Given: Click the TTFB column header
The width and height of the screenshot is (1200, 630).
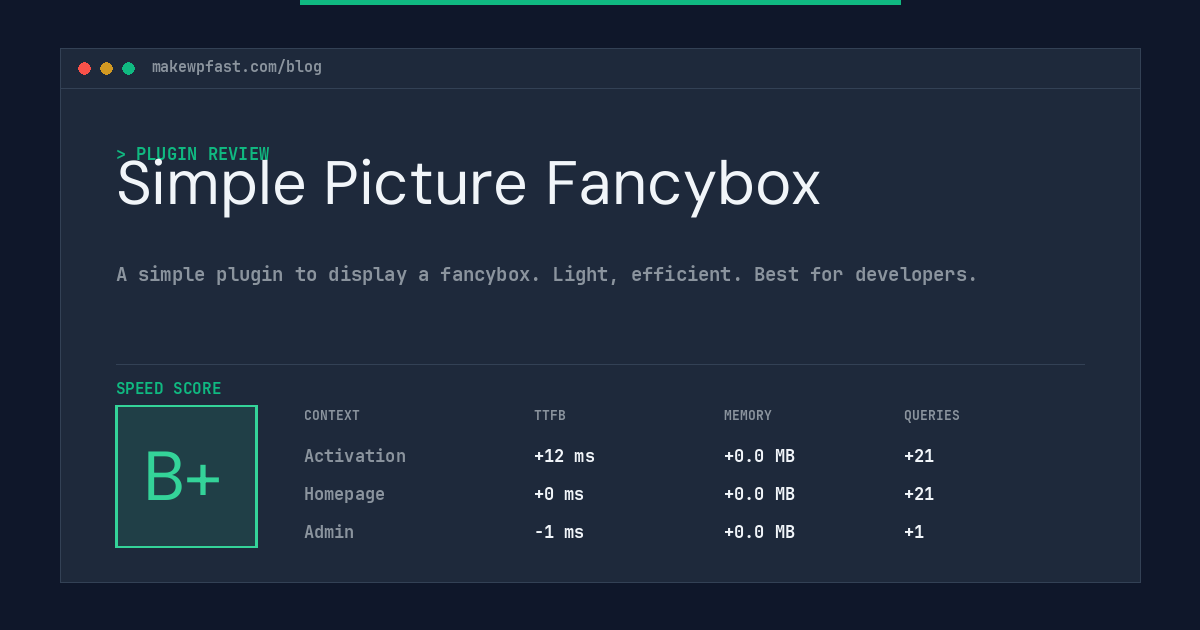Looking at the screenshot, I should click(x=550, y=416).
